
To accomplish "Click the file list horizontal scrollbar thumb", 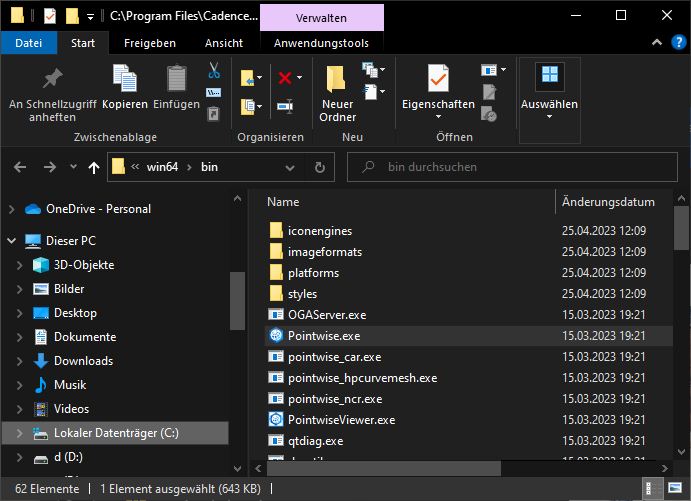I will [x=384, y=468].
